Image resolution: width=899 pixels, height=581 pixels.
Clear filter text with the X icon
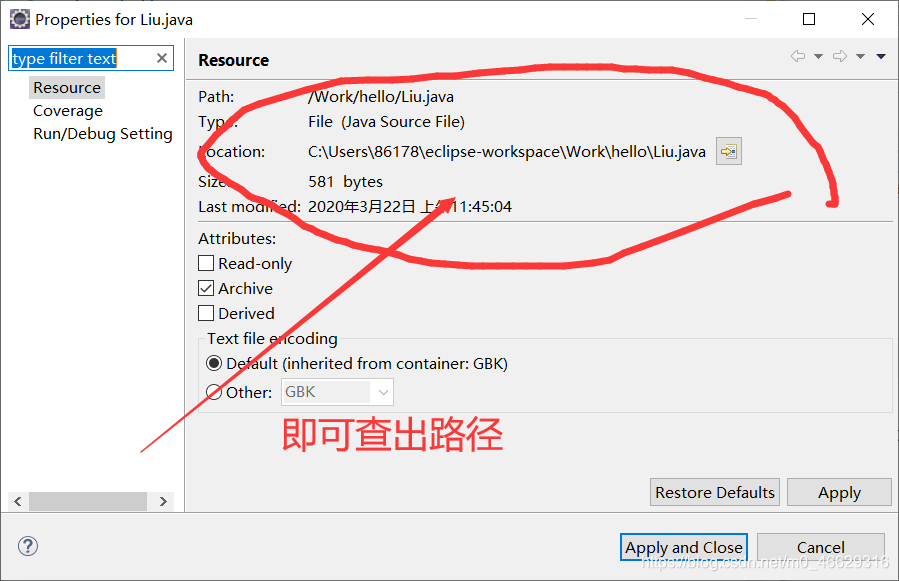tap(162, 58)
